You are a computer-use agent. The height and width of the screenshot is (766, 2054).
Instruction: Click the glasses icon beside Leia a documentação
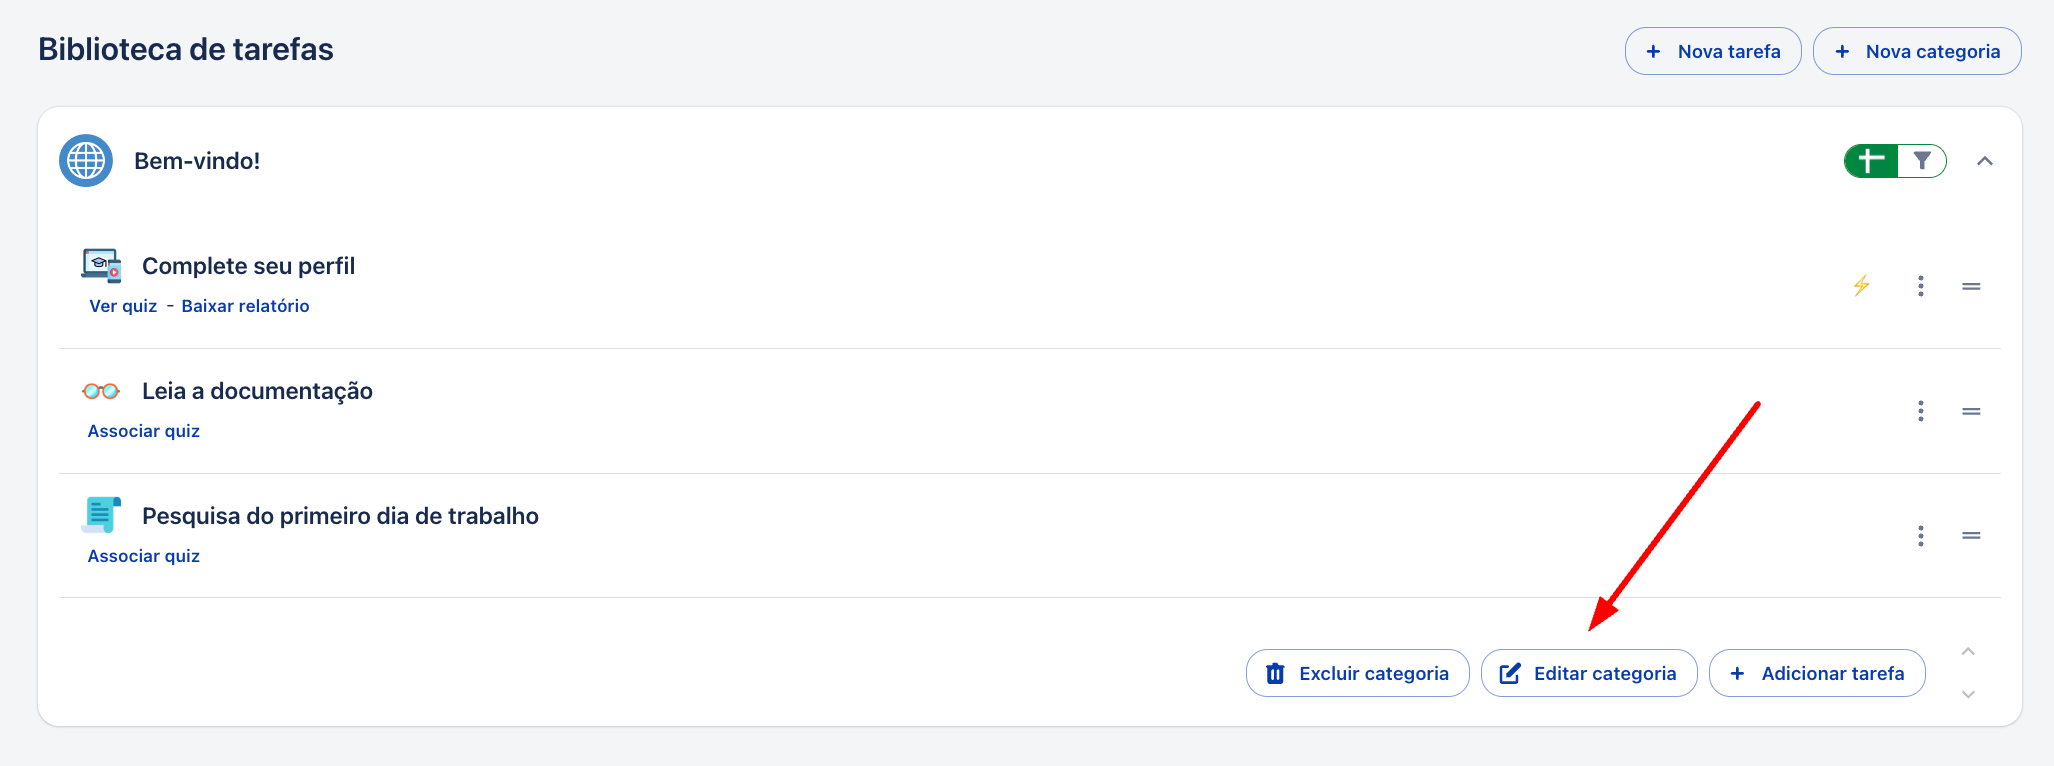101,391
